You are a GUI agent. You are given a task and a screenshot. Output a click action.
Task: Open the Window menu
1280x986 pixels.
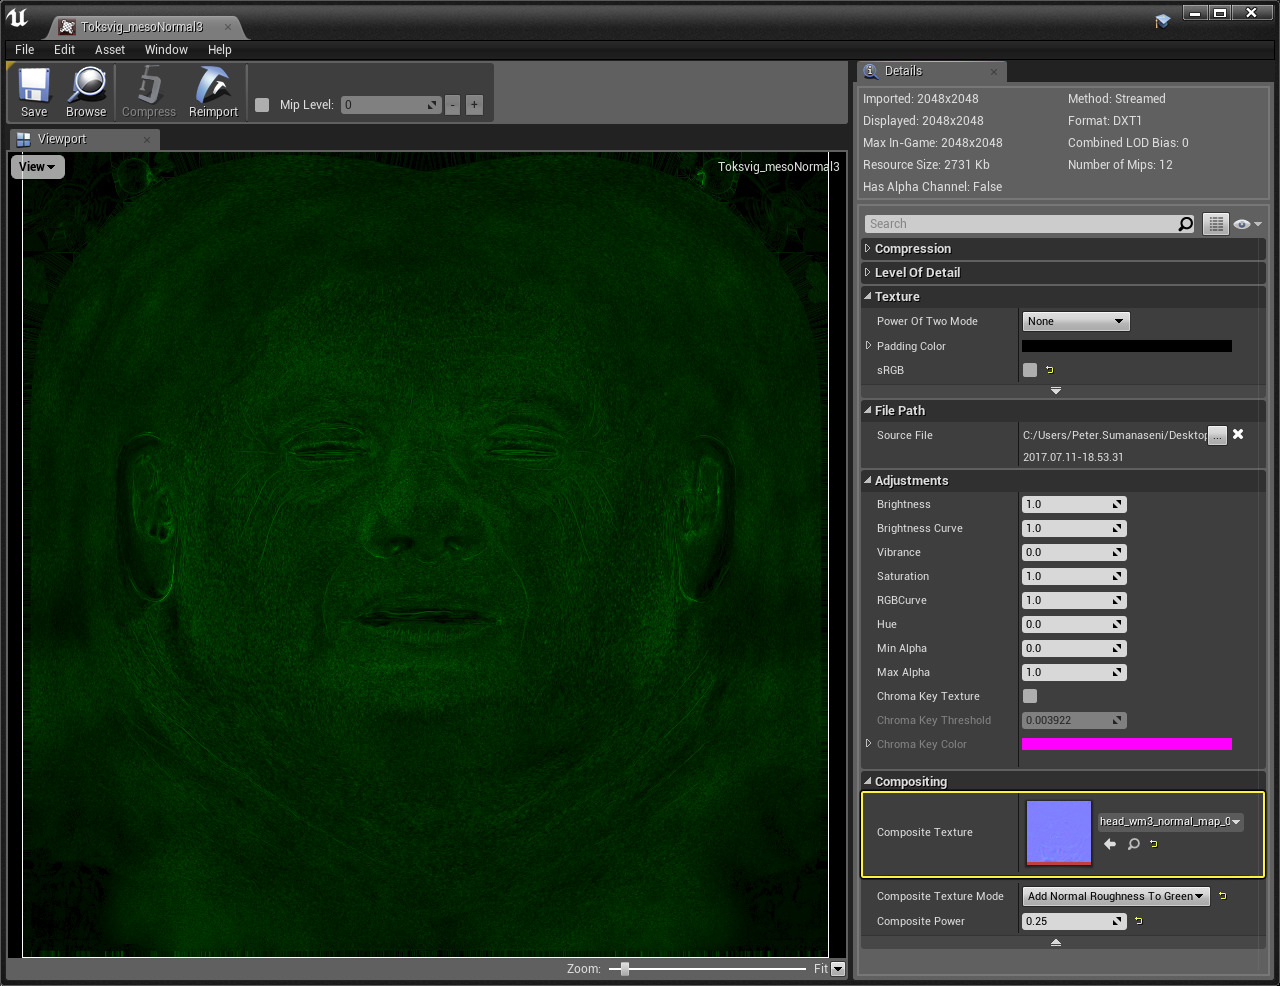pos(166,50)
